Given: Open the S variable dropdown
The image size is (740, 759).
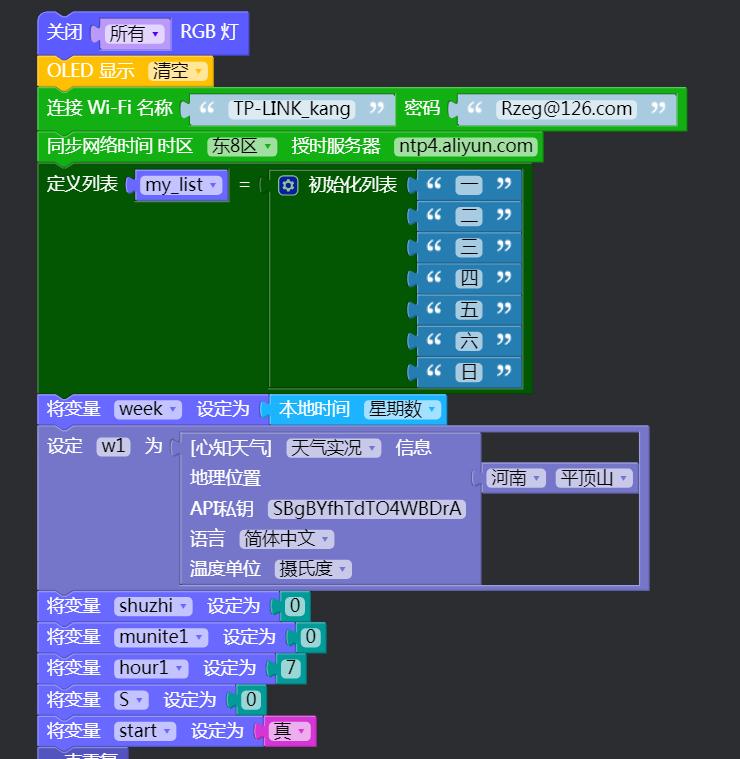Looking at the screenshot, I should [131, 700].
